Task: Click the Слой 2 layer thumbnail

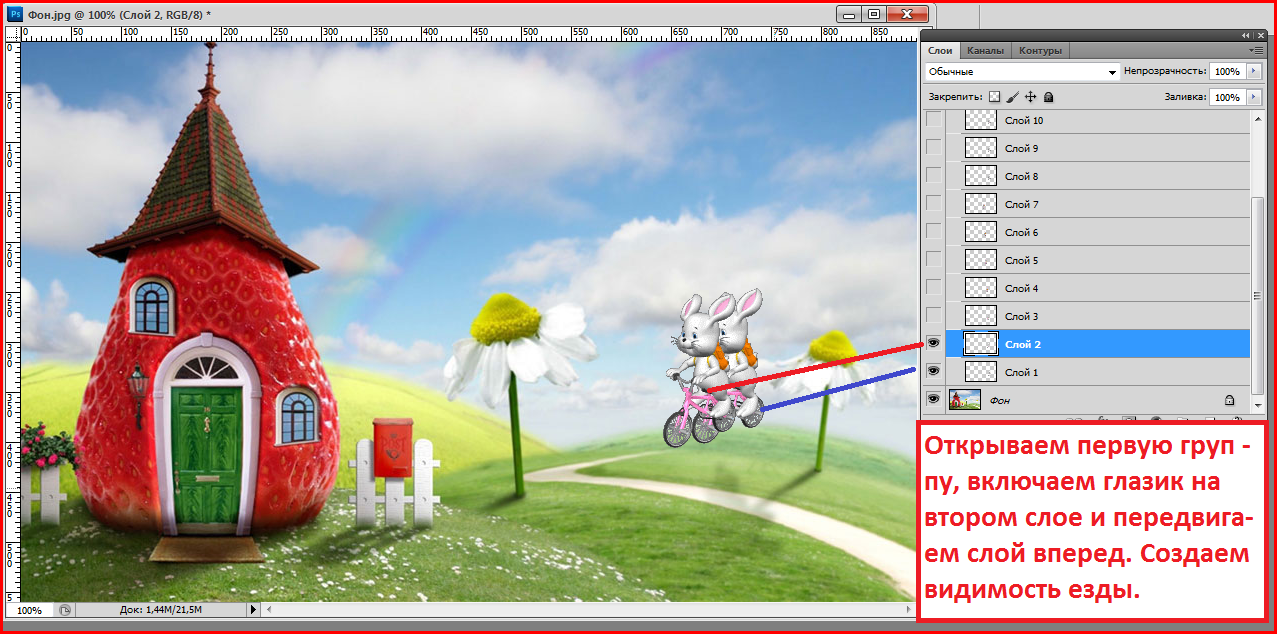Action: (980, 344)
